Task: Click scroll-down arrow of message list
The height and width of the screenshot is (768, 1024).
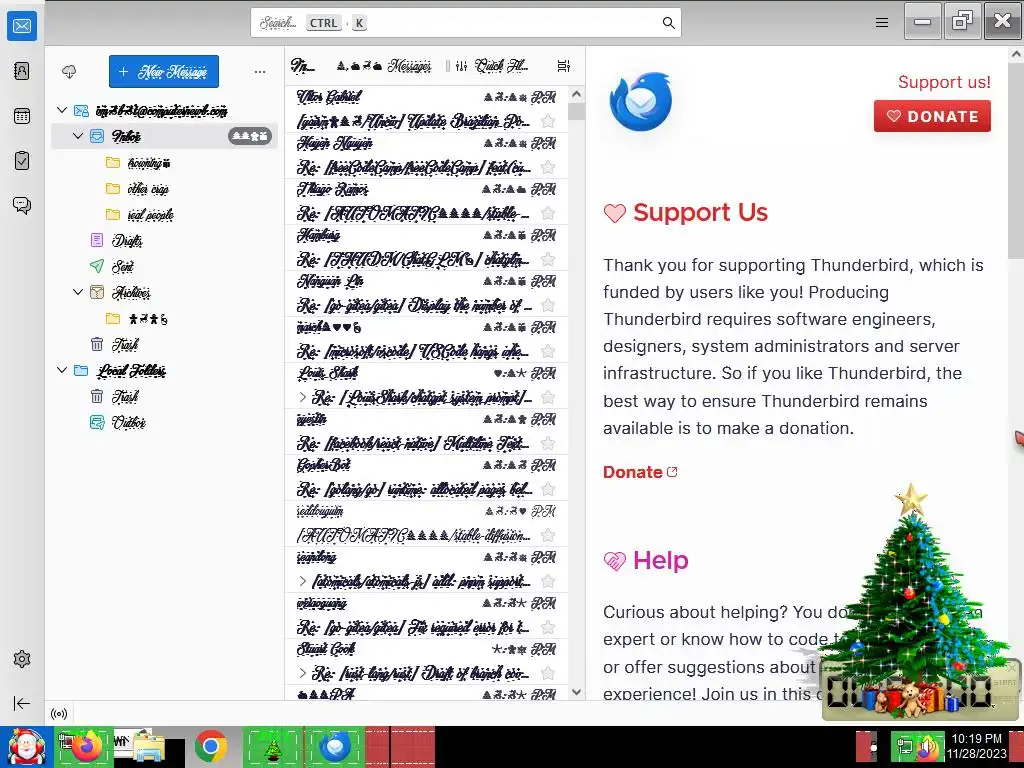Action: tap(576, 692)
